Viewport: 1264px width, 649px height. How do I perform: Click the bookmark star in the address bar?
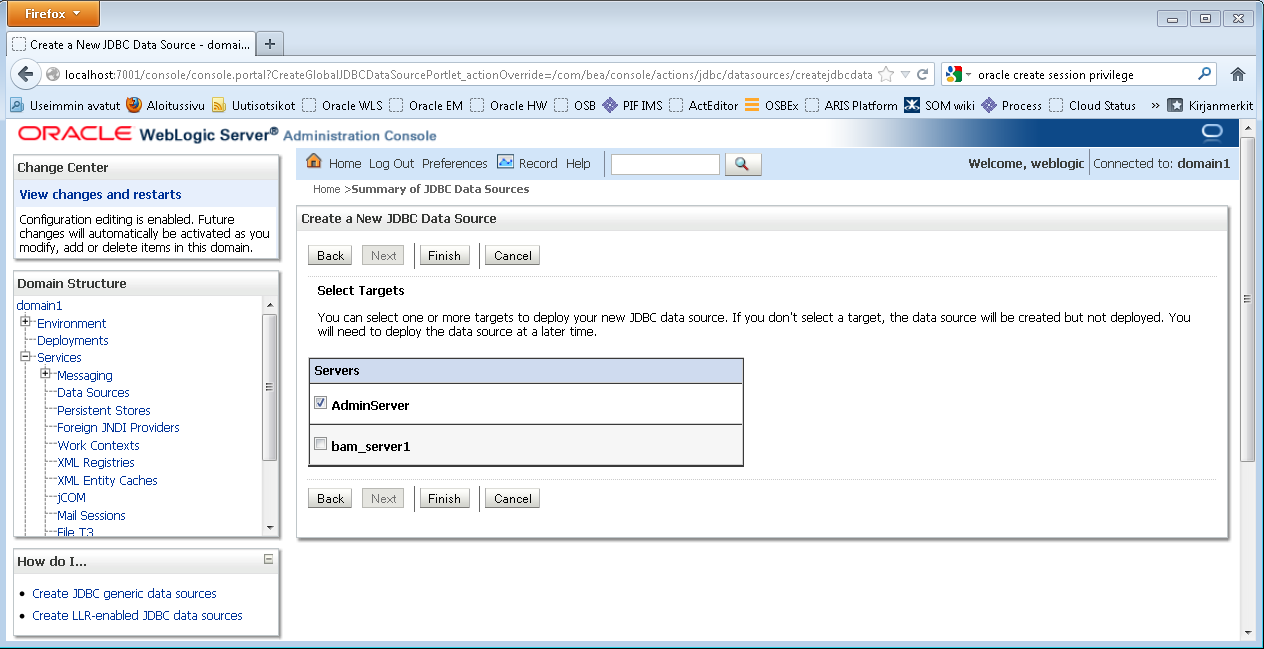(x=885, y=74)
